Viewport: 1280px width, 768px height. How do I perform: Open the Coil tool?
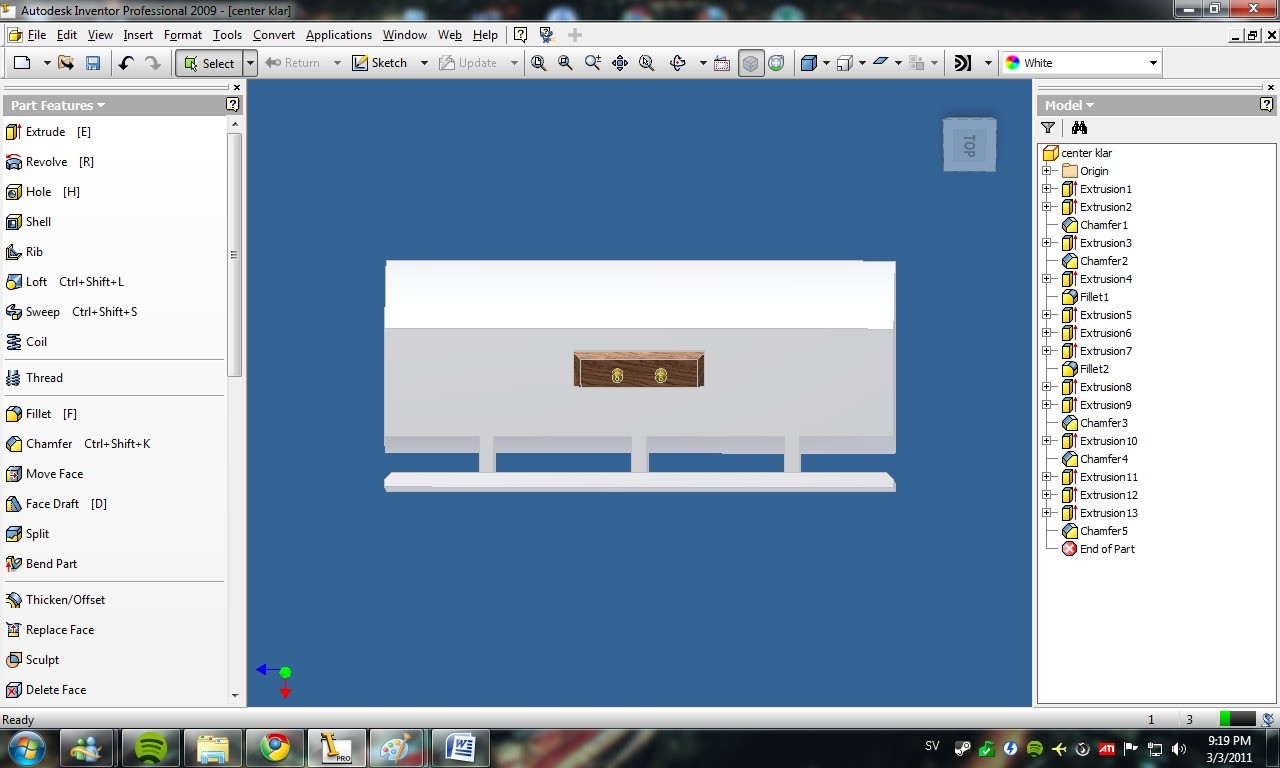[26, 342]
